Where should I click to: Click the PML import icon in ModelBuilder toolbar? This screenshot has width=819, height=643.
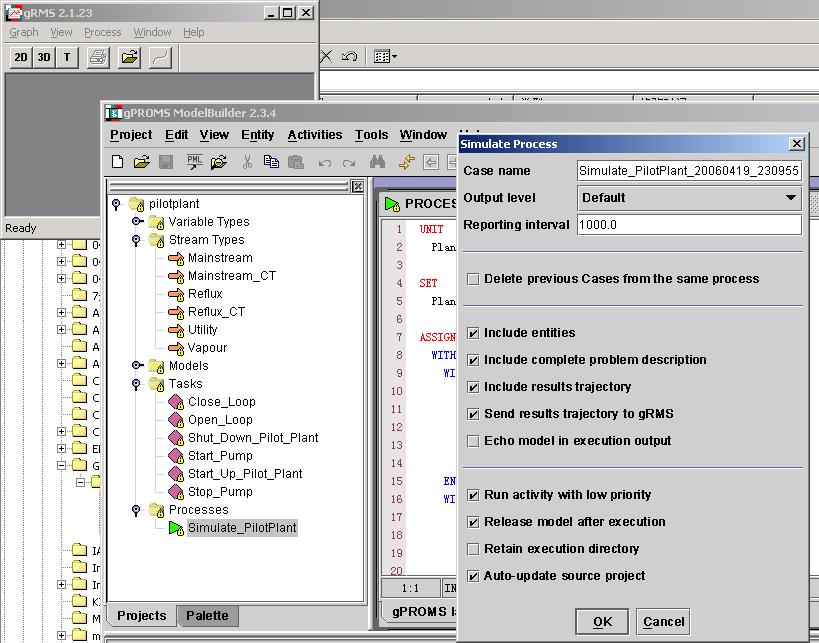coord(194,162)
